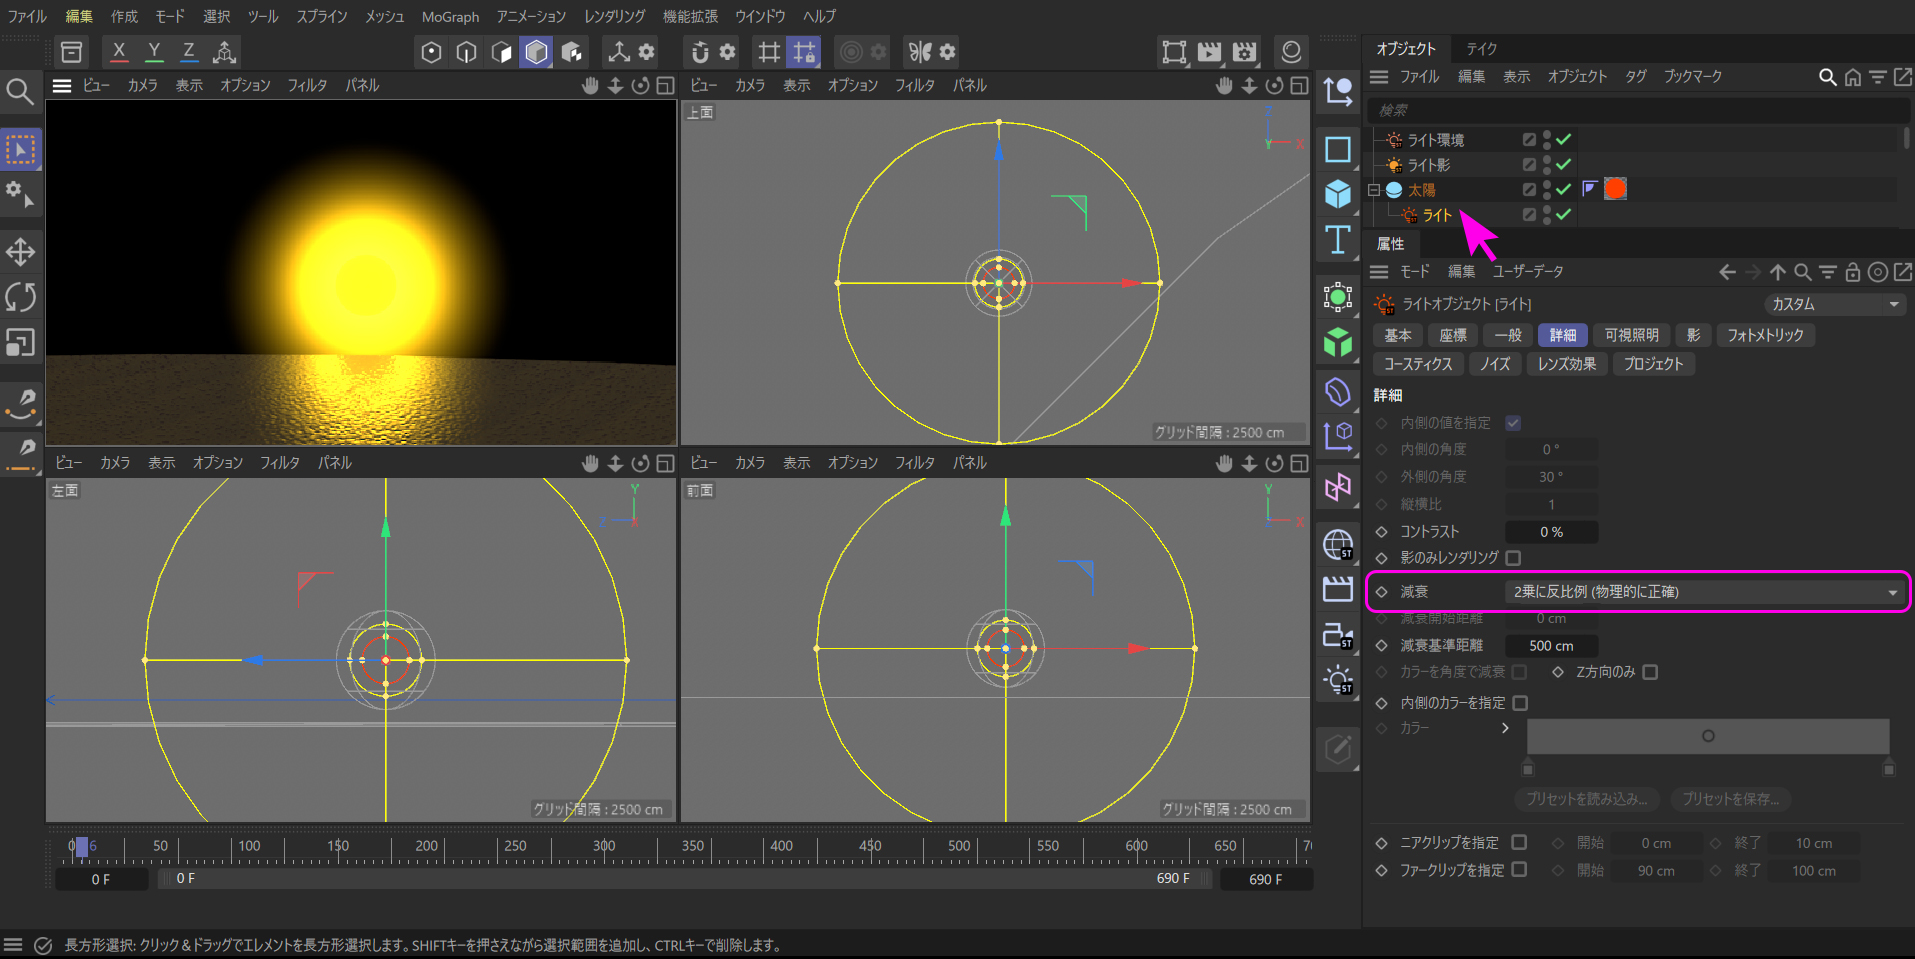
Task: Enable the 影のみレンダリング checkbox
Action: click(x=1513, y=558)
